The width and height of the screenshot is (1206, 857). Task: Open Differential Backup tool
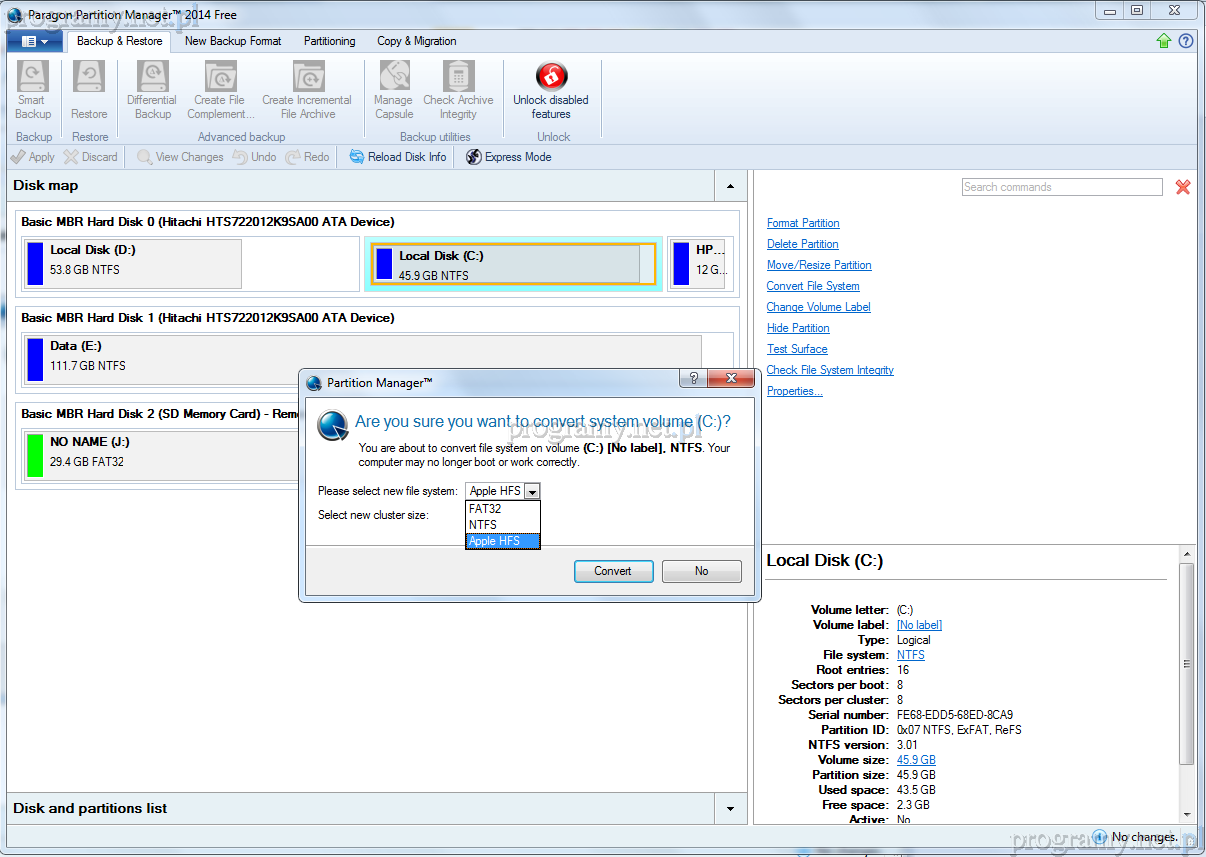[x=152, y=77]
